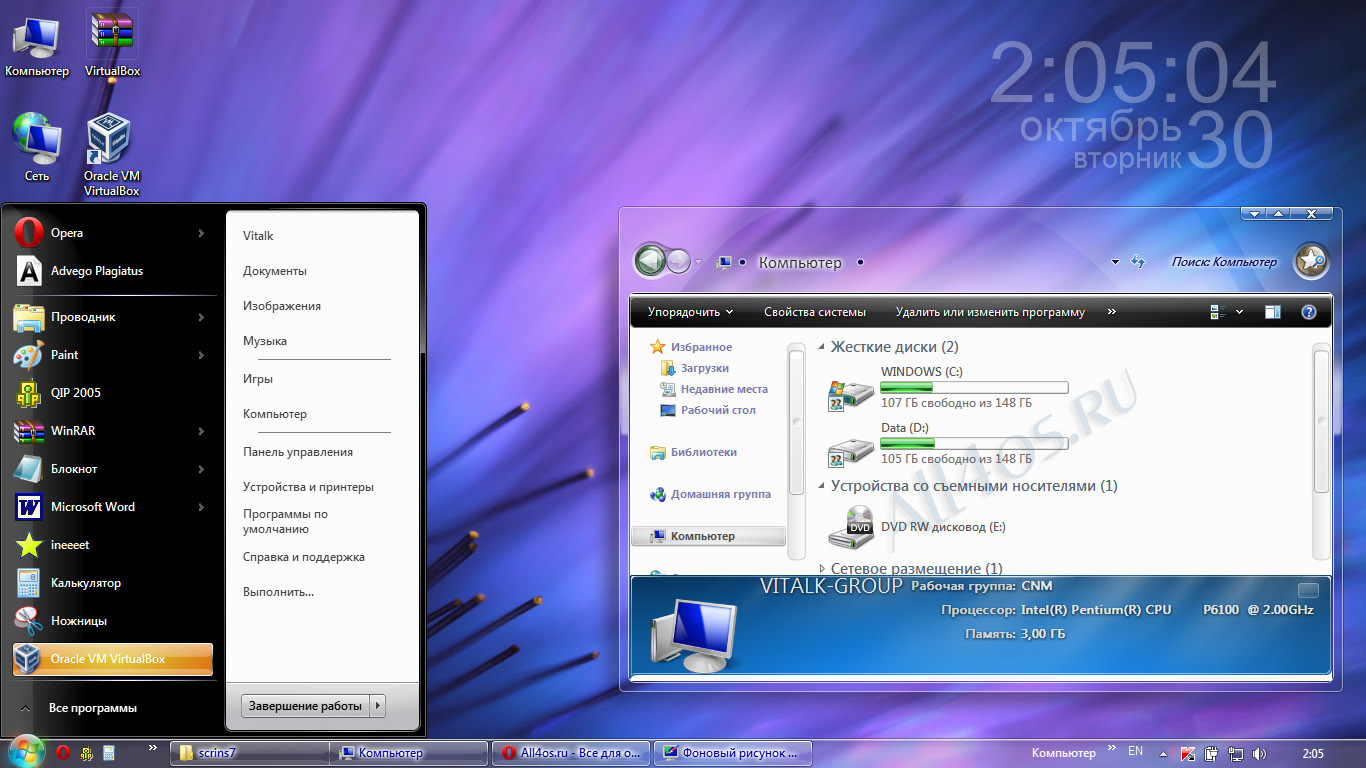This screenshot has height=768, width=1366.
Task: Click Удалить или изменить программу
Action: pos(990,312)
